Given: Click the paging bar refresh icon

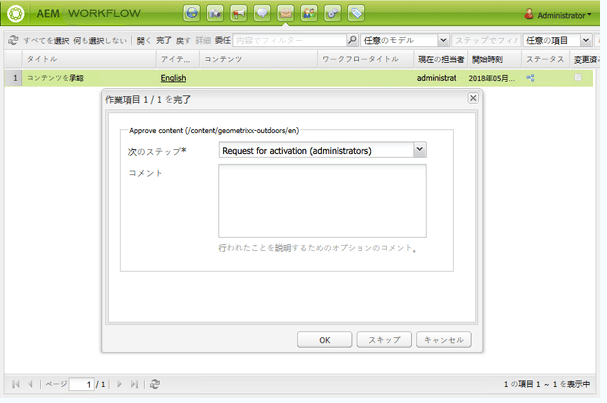Looking at the screenshot, I should point(155,384).
